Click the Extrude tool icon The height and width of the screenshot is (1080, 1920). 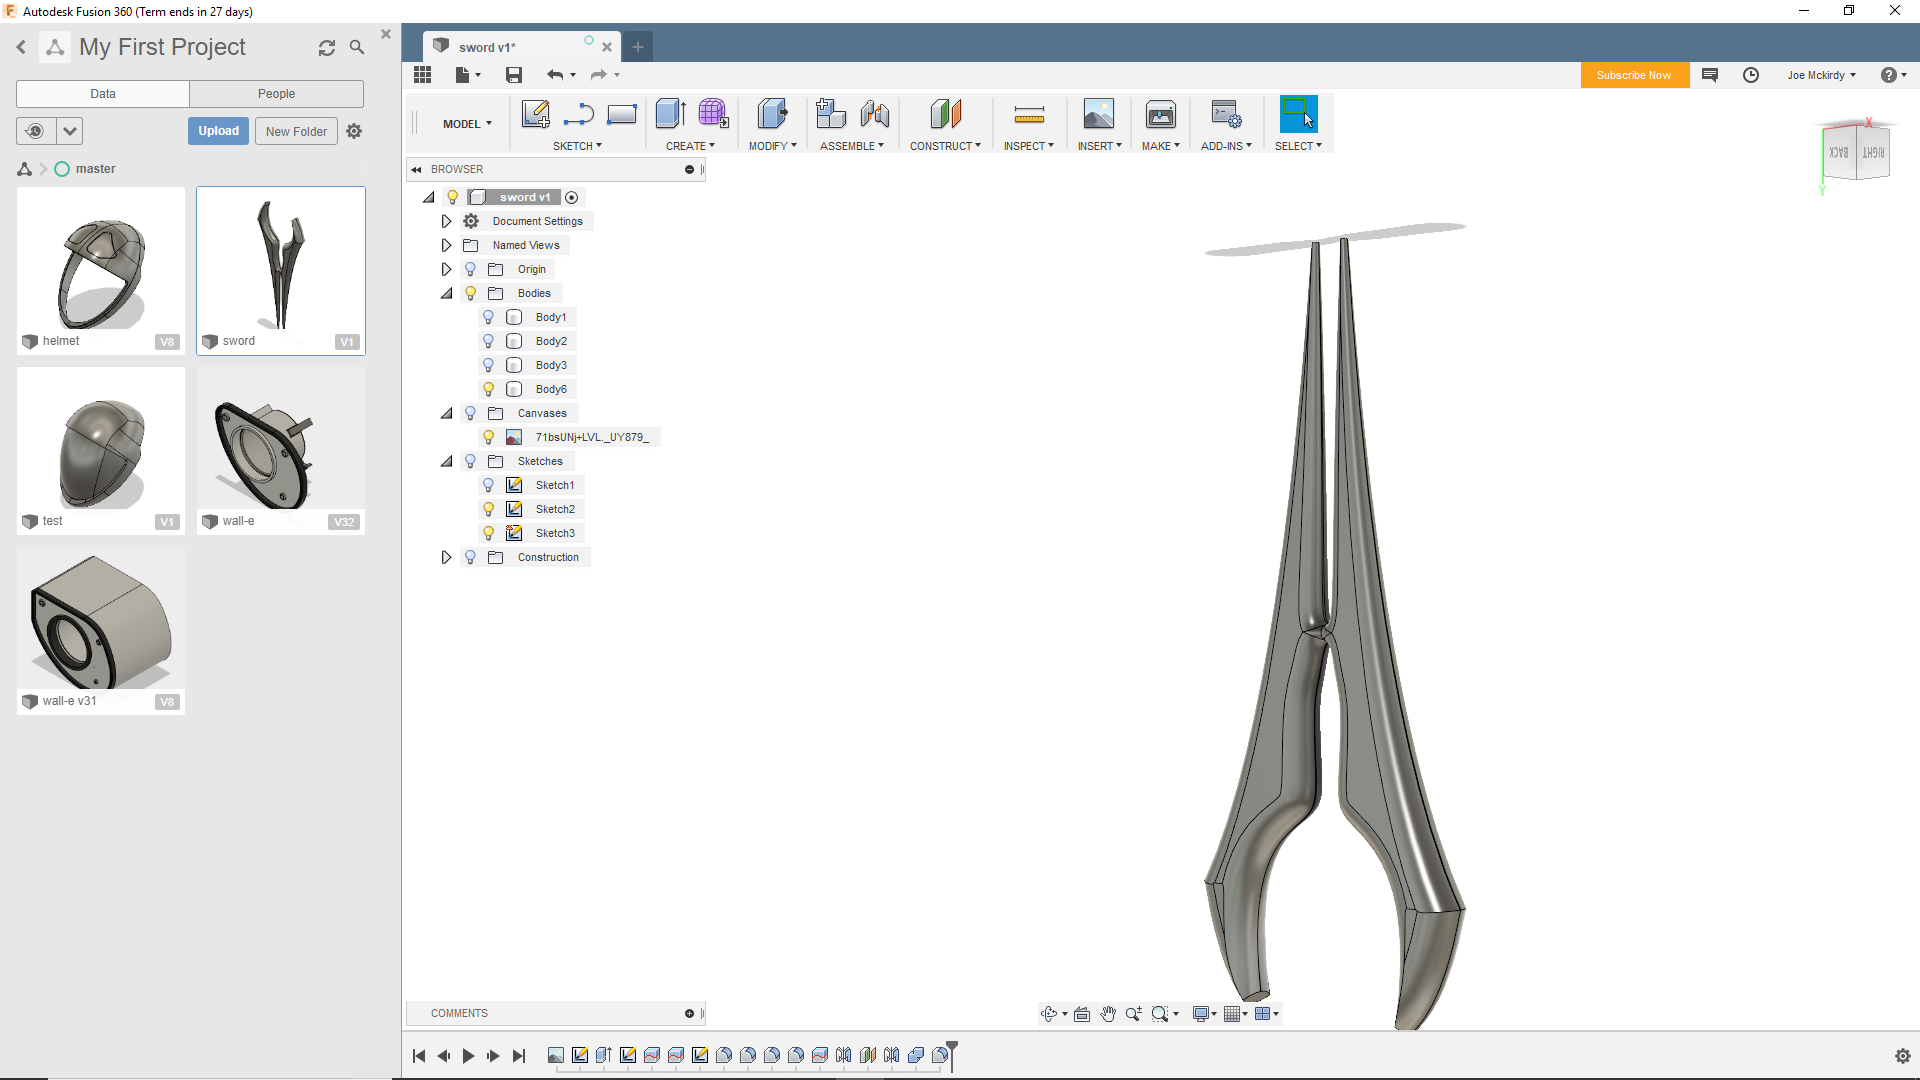coord(670,114)
